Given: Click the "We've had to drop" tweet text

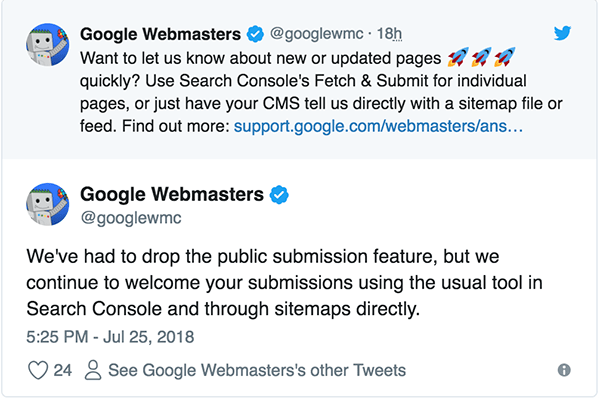Looking at the screenshot, I should click(x=284, y=282).
